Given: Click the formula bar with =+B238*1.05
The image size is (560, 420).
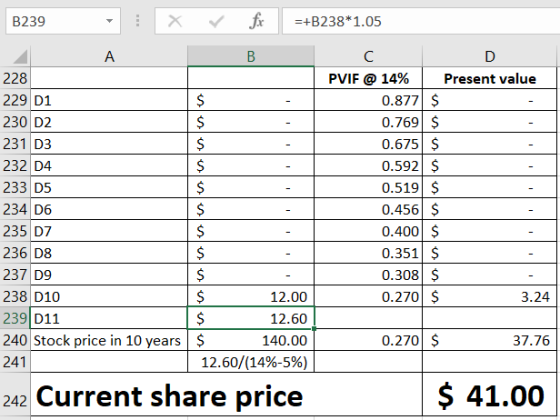Looking at the screenshot, I should tap(421, 21).
